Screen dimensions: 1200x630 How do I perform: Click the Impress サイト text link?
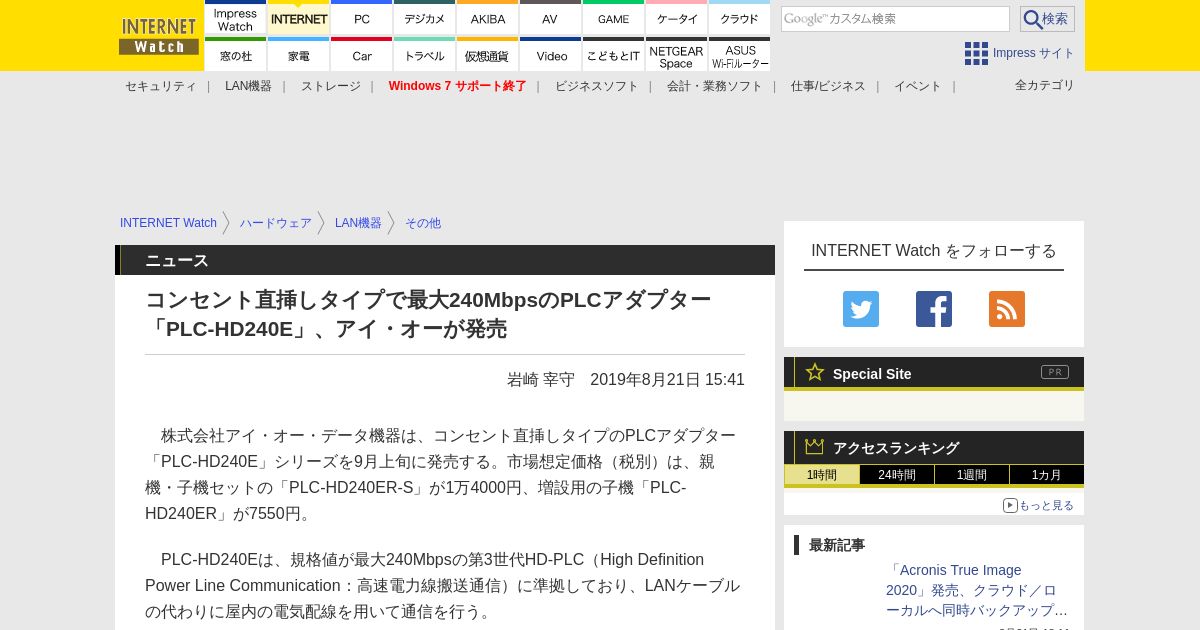click(x=1034, y=53)
